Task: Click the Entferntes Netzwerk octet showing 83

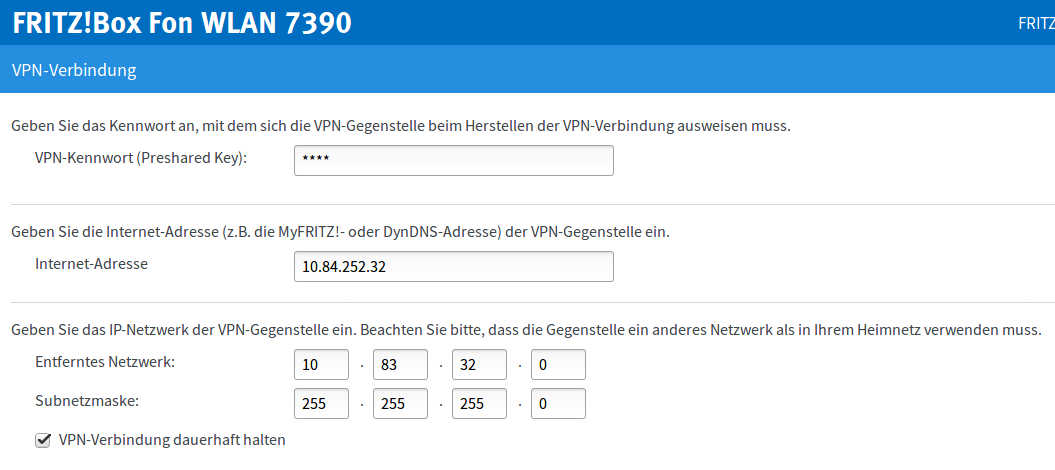Action: click(x=399, y=365)
